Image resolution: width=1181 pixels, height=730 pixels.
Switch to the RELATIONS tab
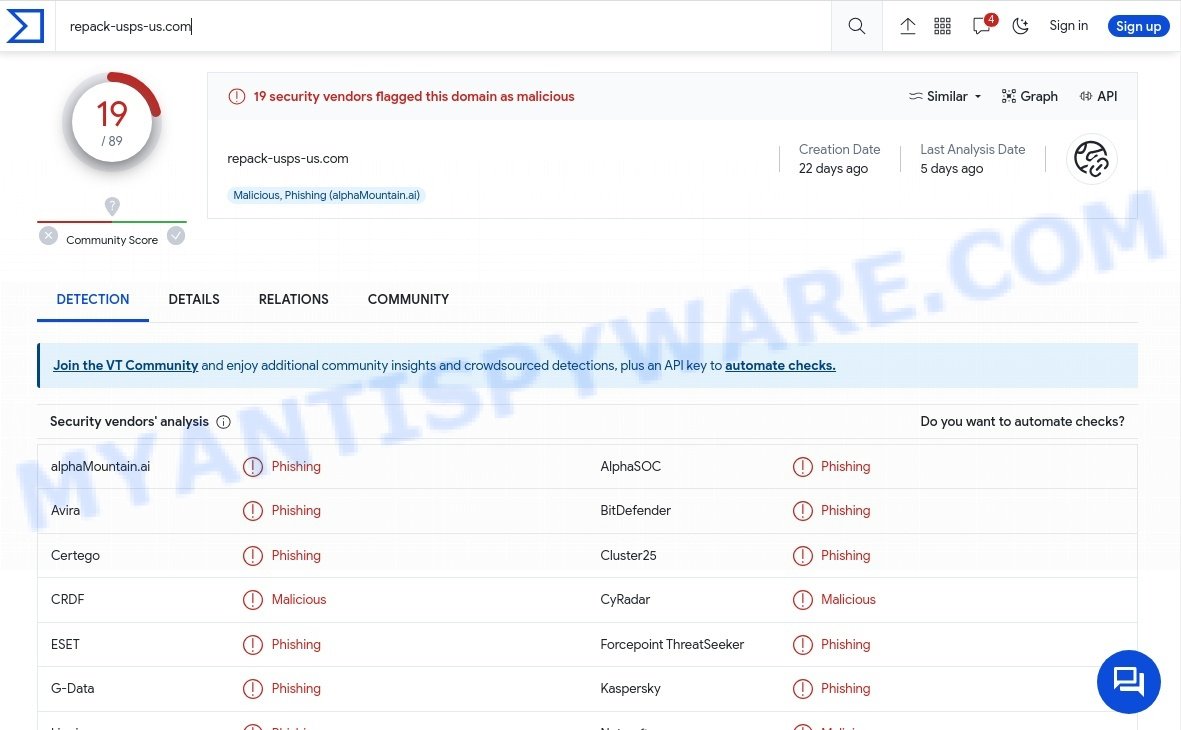coord(294,299)
